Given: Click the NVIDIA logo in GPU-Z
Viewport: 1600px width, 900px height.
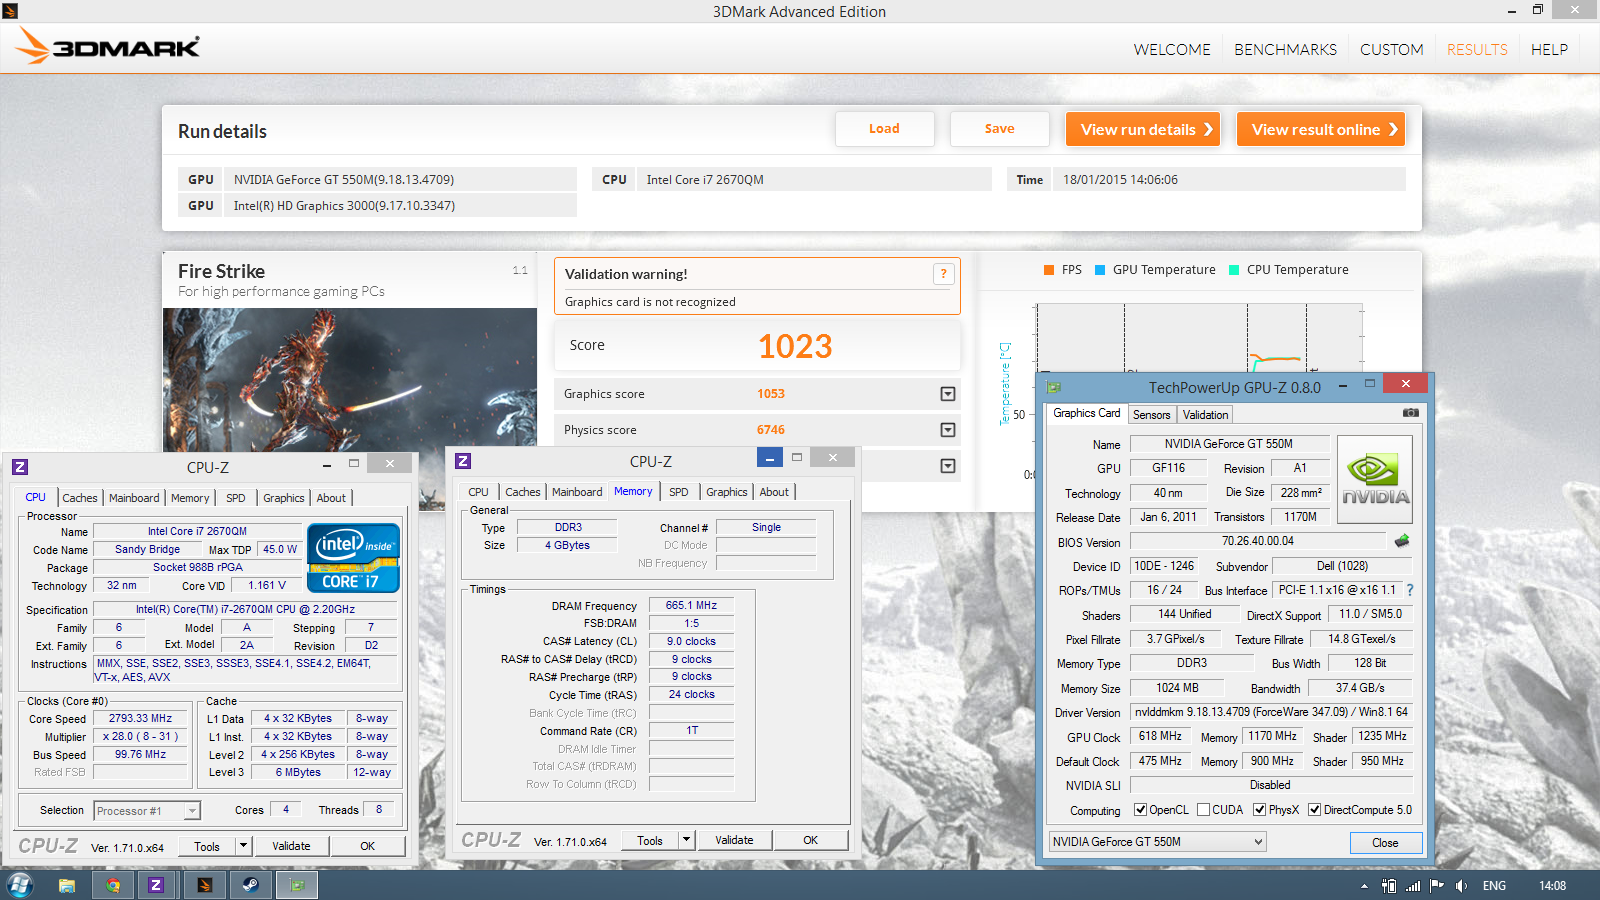Looking at the screenshot, I should 1375,479.
